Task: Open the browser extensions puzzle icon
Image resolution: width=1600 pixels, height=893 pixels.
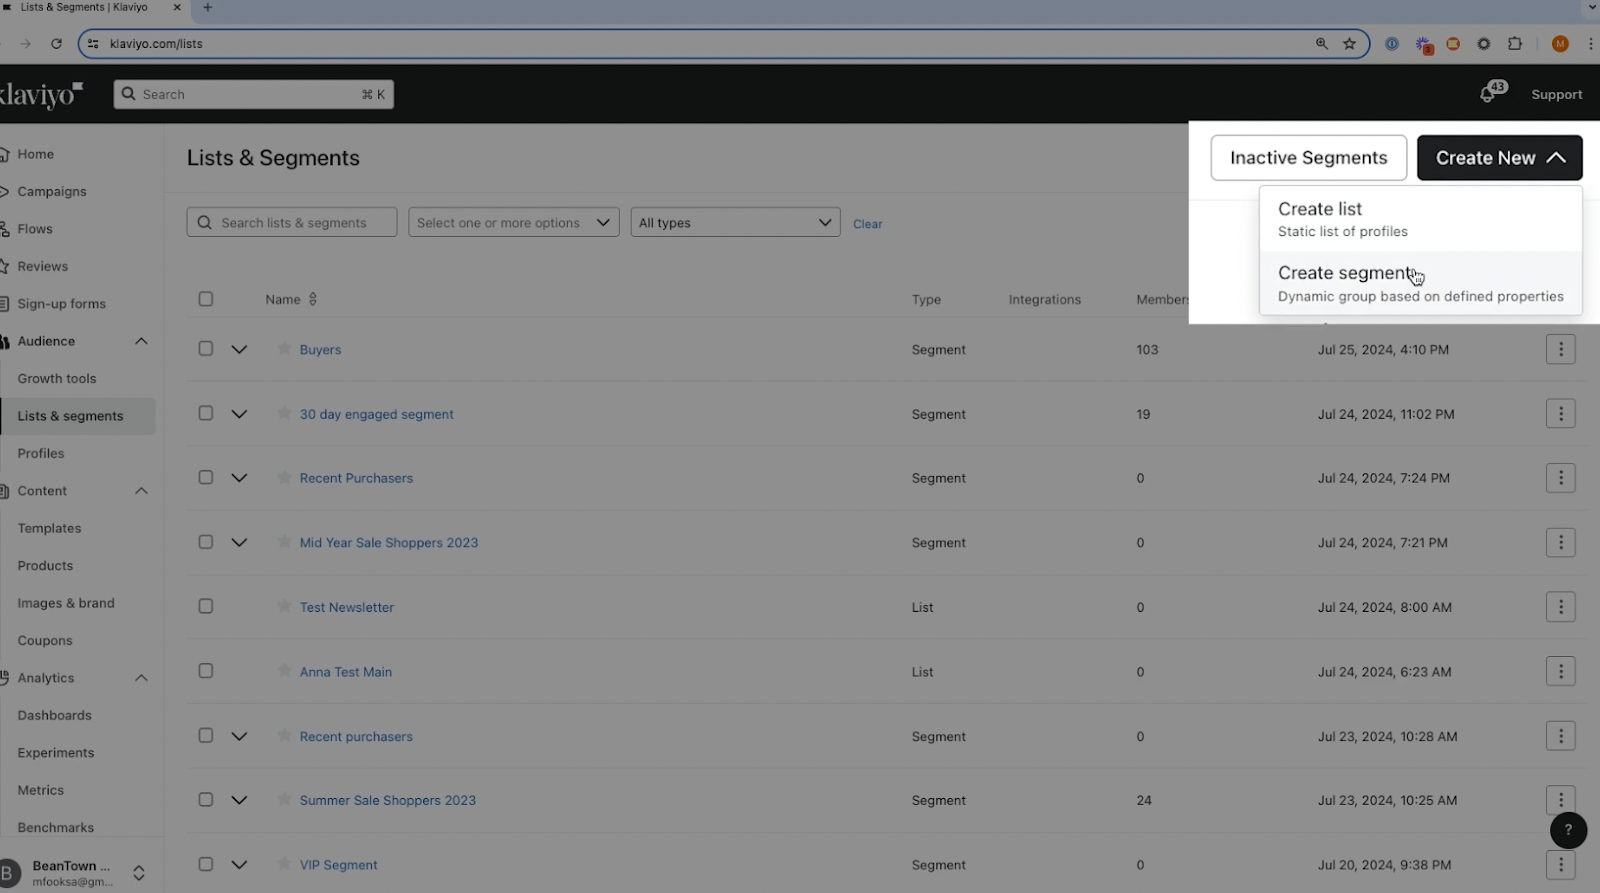Action: (x=1515, y=44)
